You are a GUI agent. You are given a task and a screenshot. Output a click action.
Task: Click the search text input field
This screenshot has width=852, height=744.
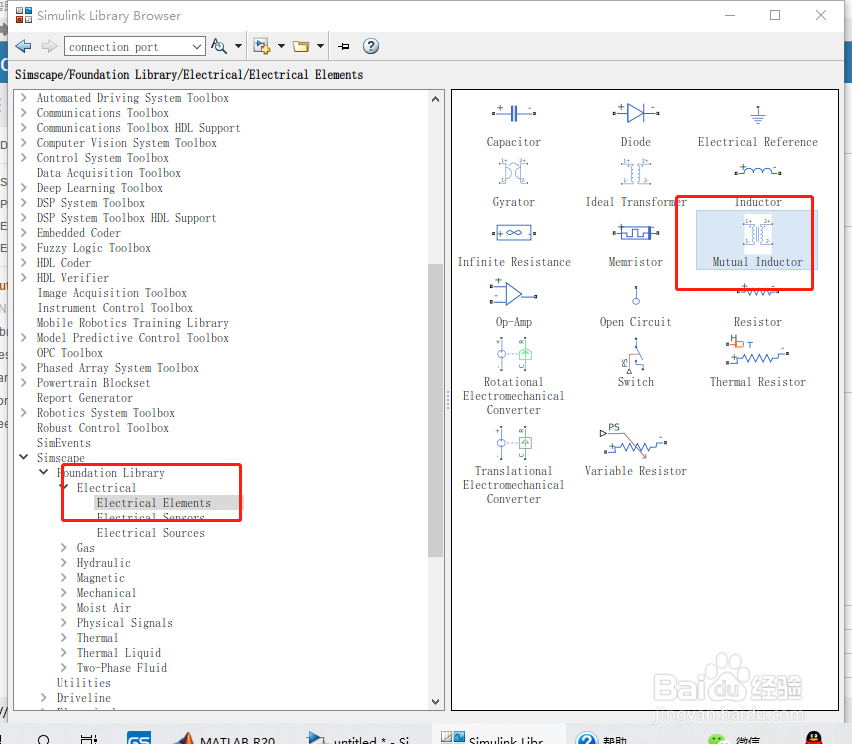point(128,47)
